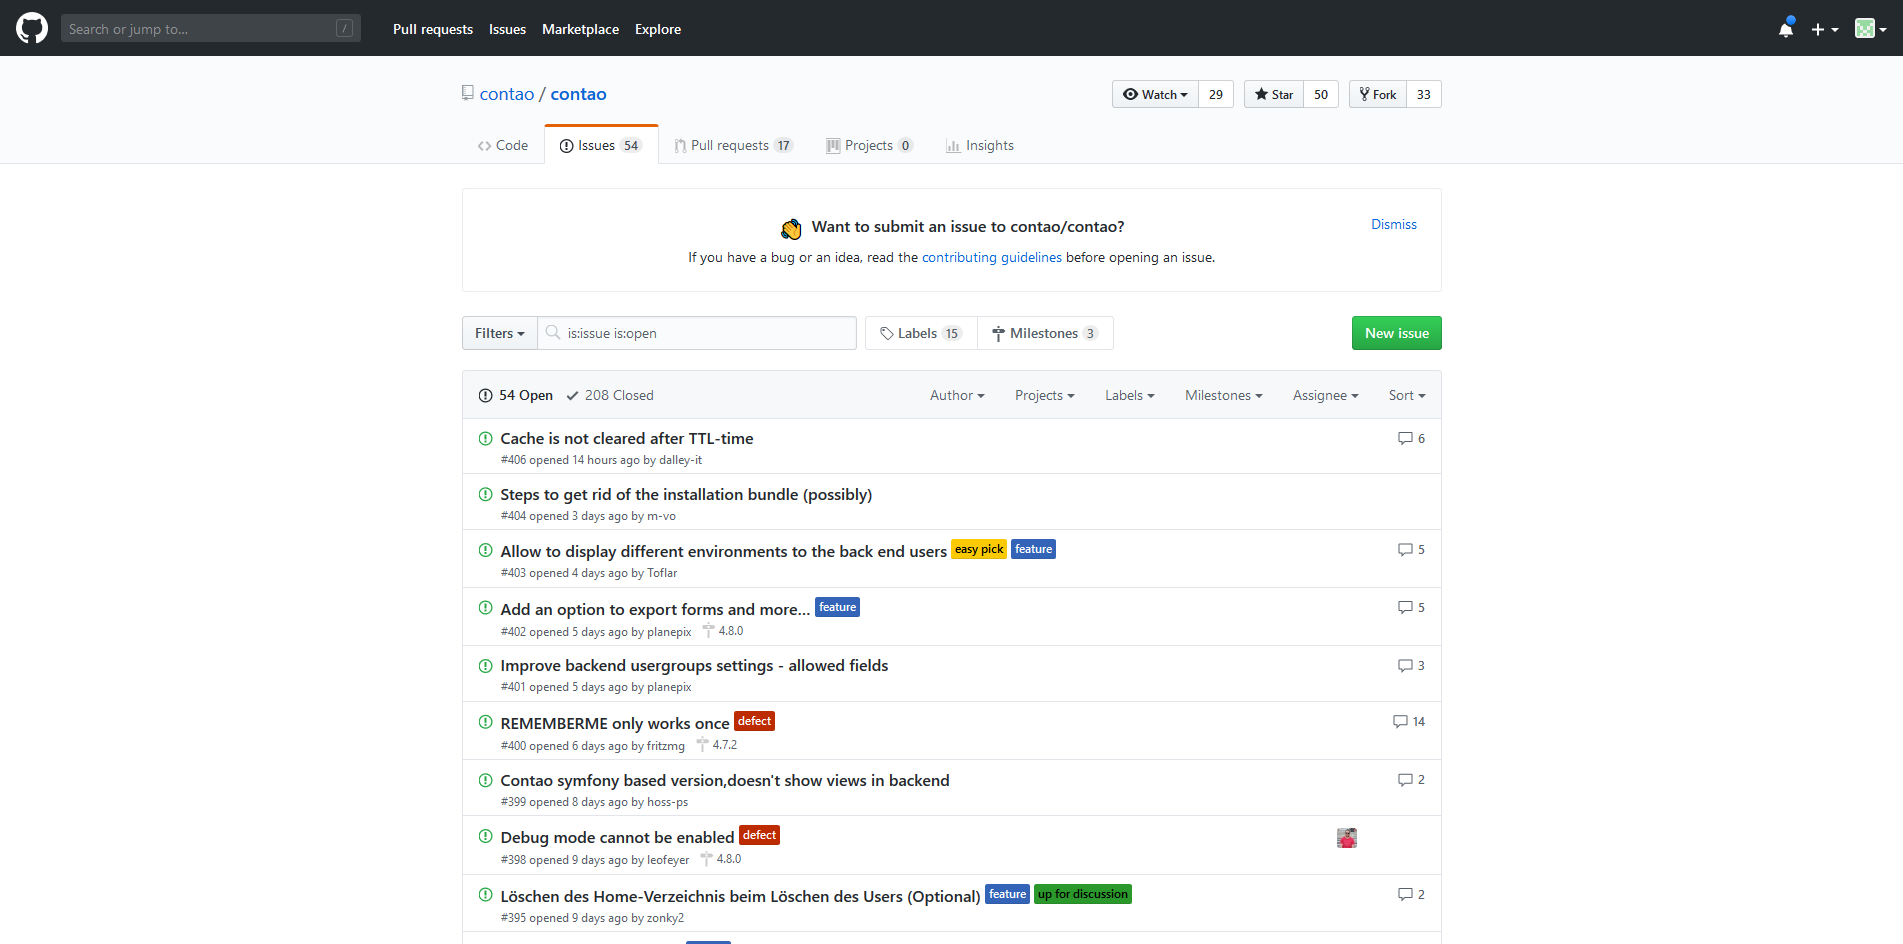Click the comment icon for issue #395

click(1405, 894)
